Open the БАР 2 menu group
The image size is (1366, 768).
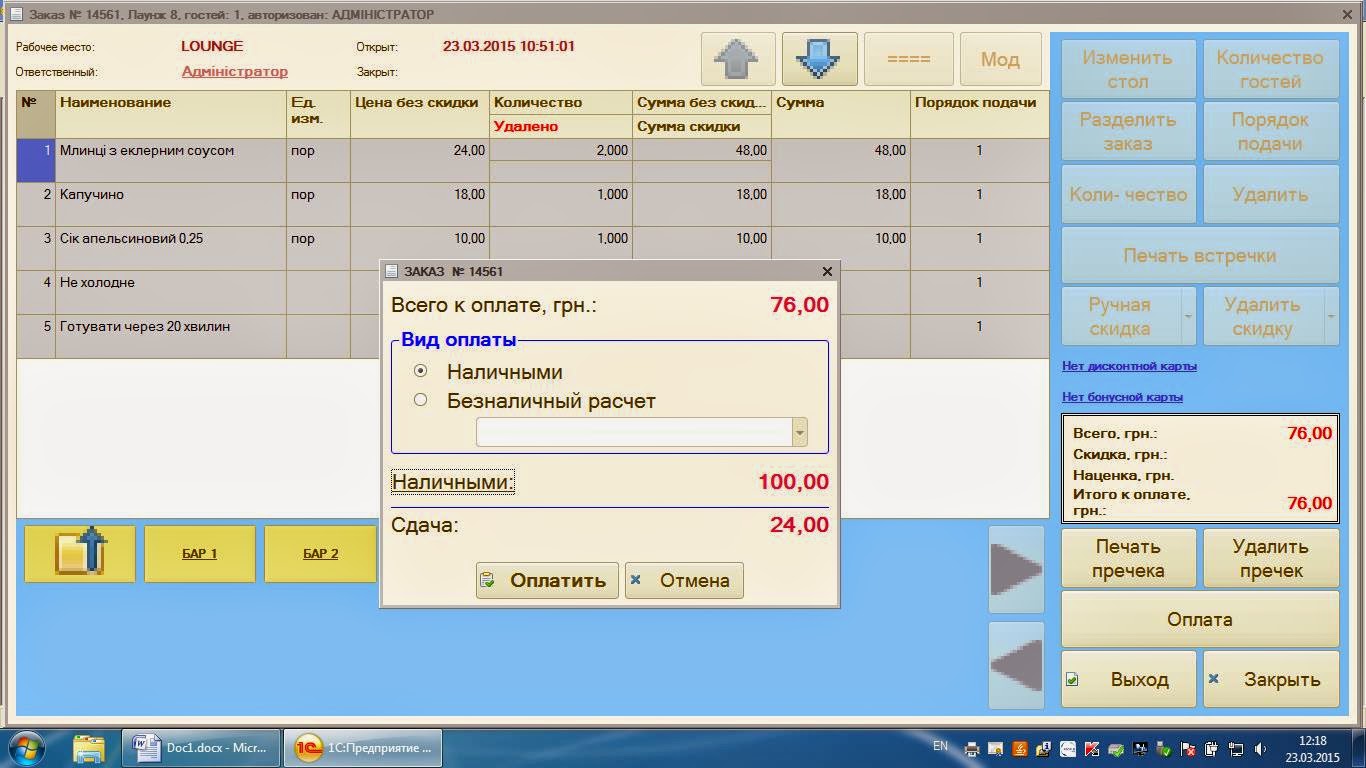click(320, 553)
